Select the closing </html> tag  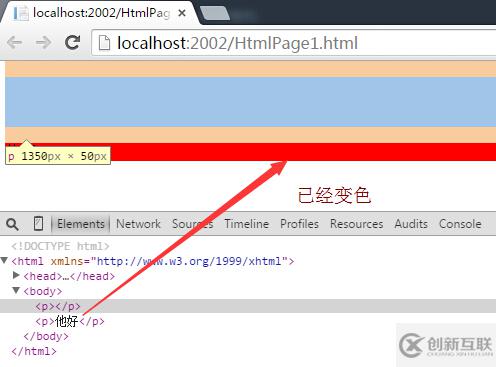point(34,351)
